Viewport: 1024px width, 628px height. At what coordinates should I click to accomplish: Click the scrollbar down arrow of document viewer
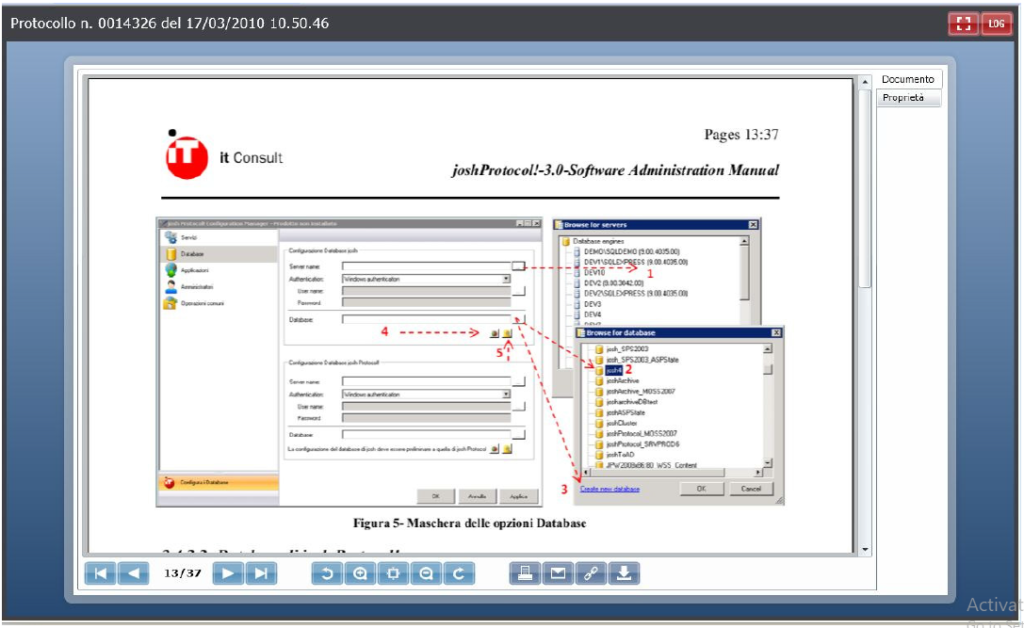(x=865, y=550)
